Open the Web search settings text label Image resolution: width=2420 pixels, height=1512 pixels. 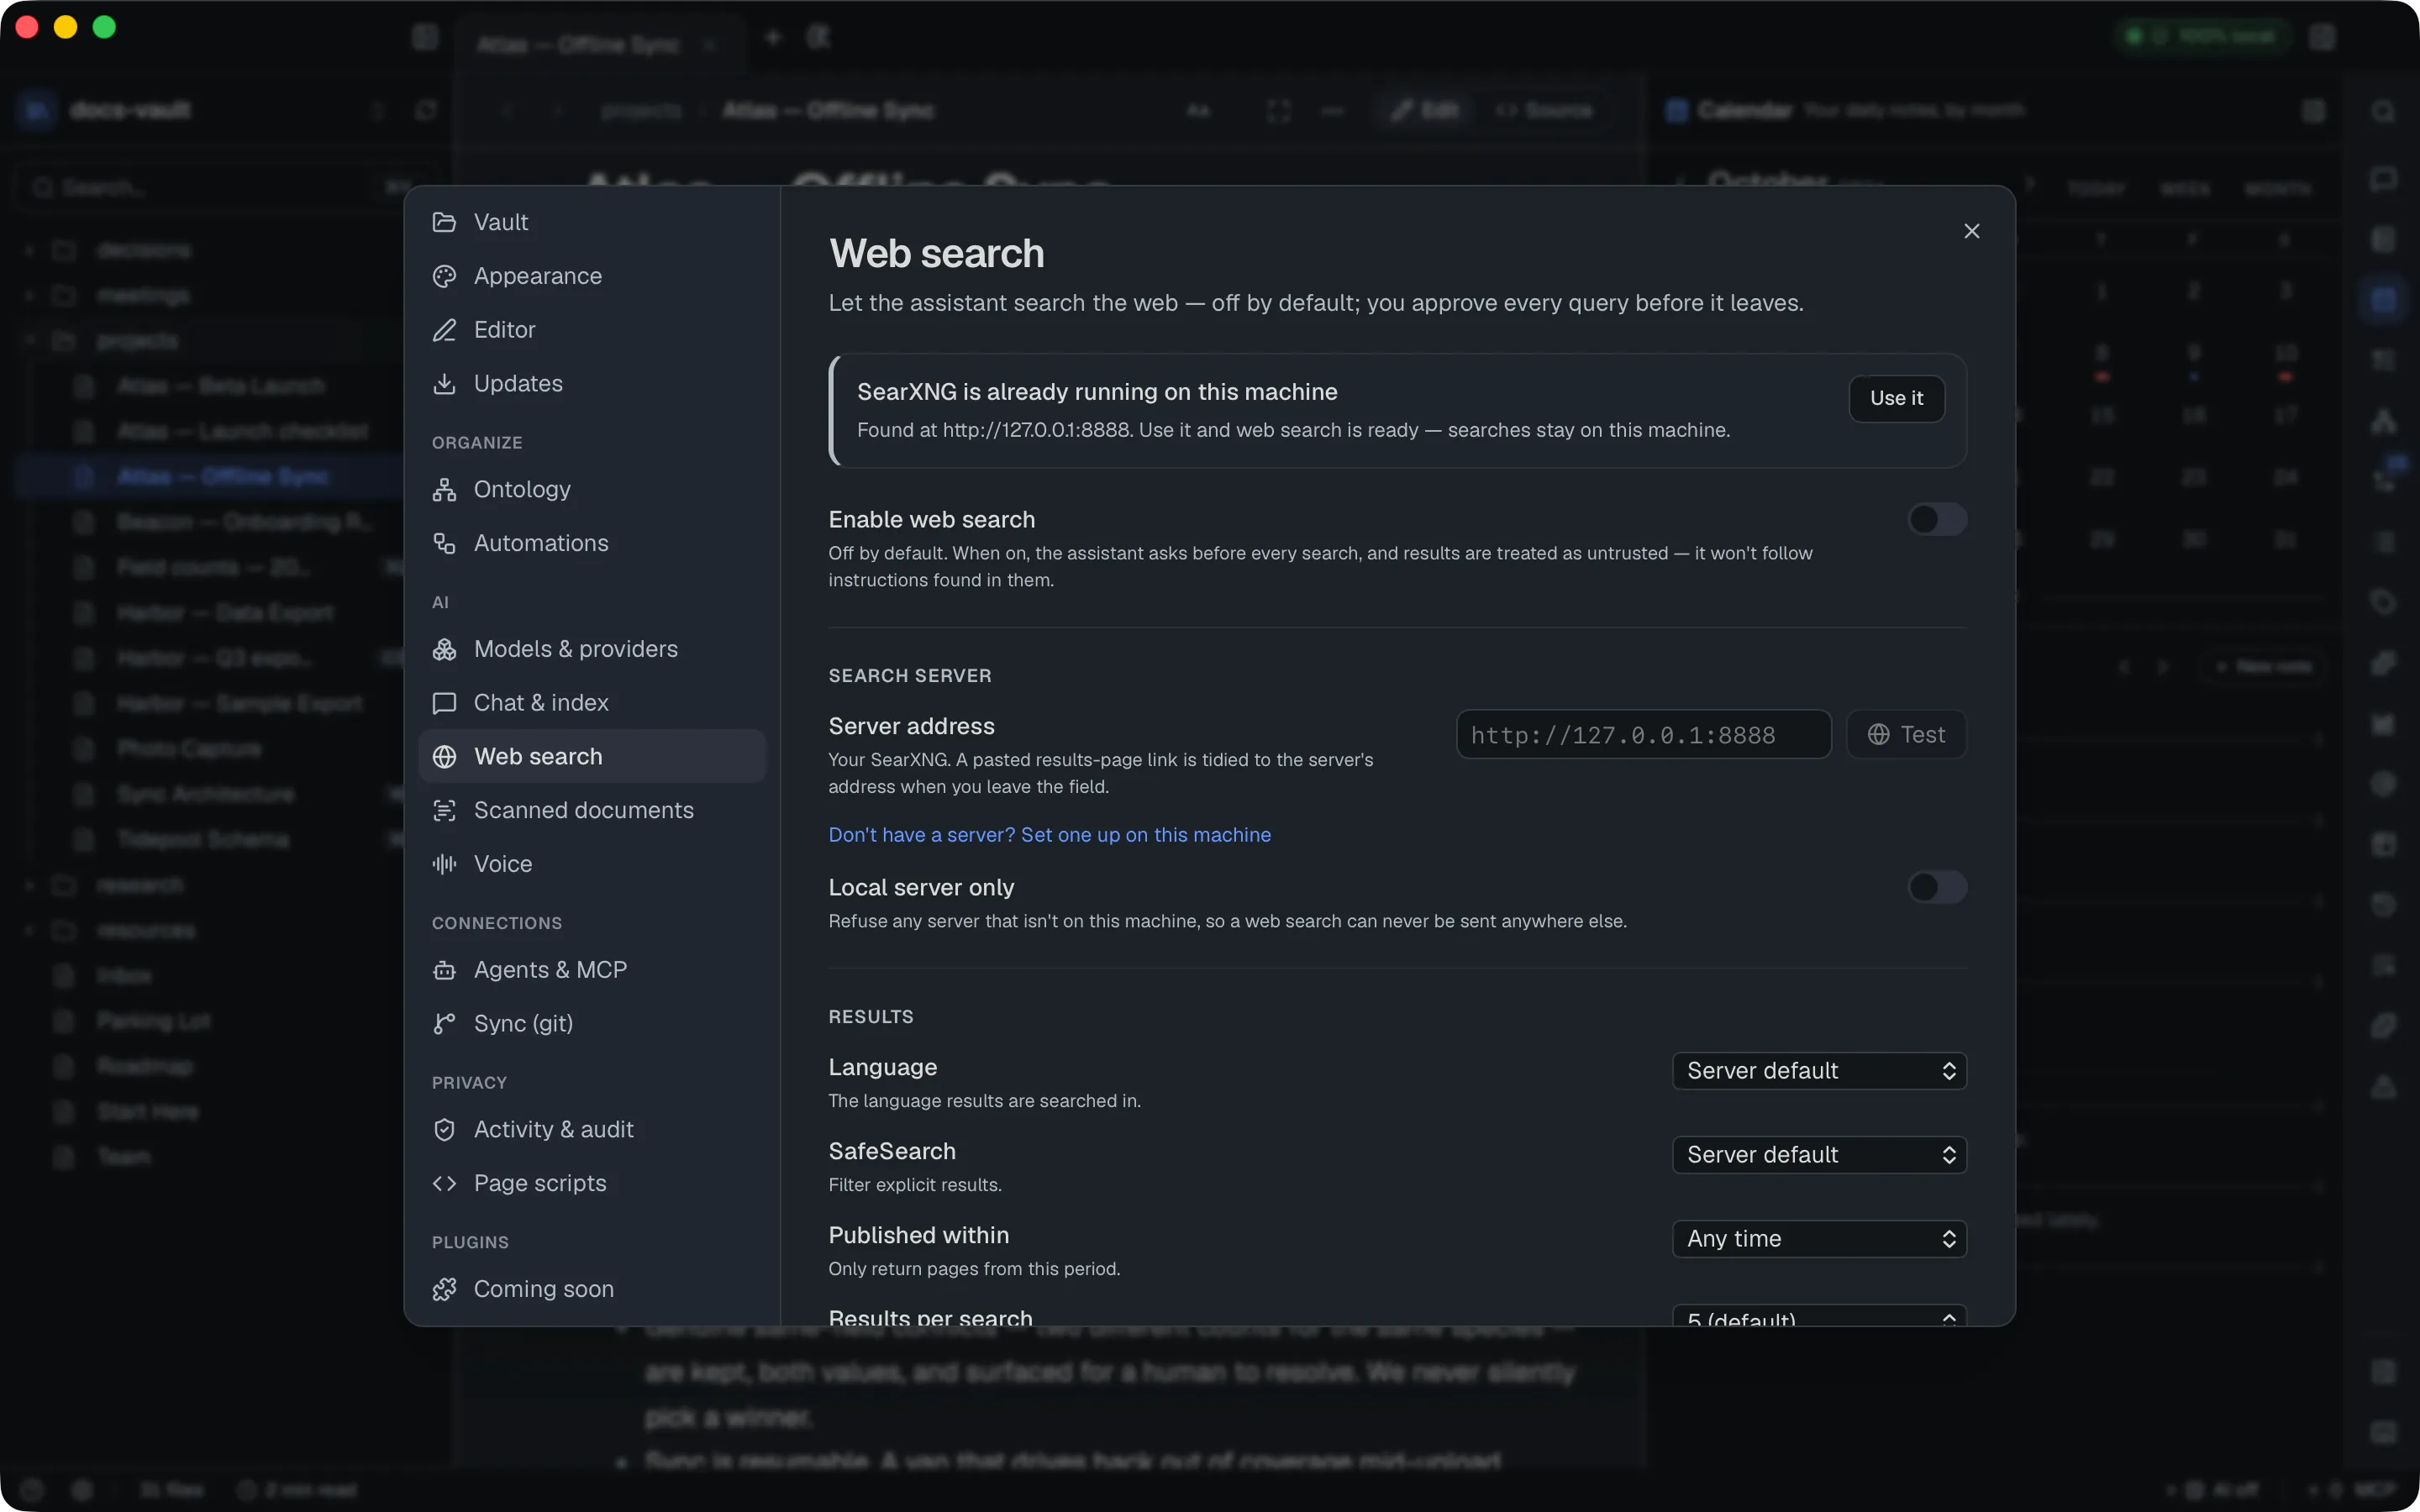tap(538, 757)
